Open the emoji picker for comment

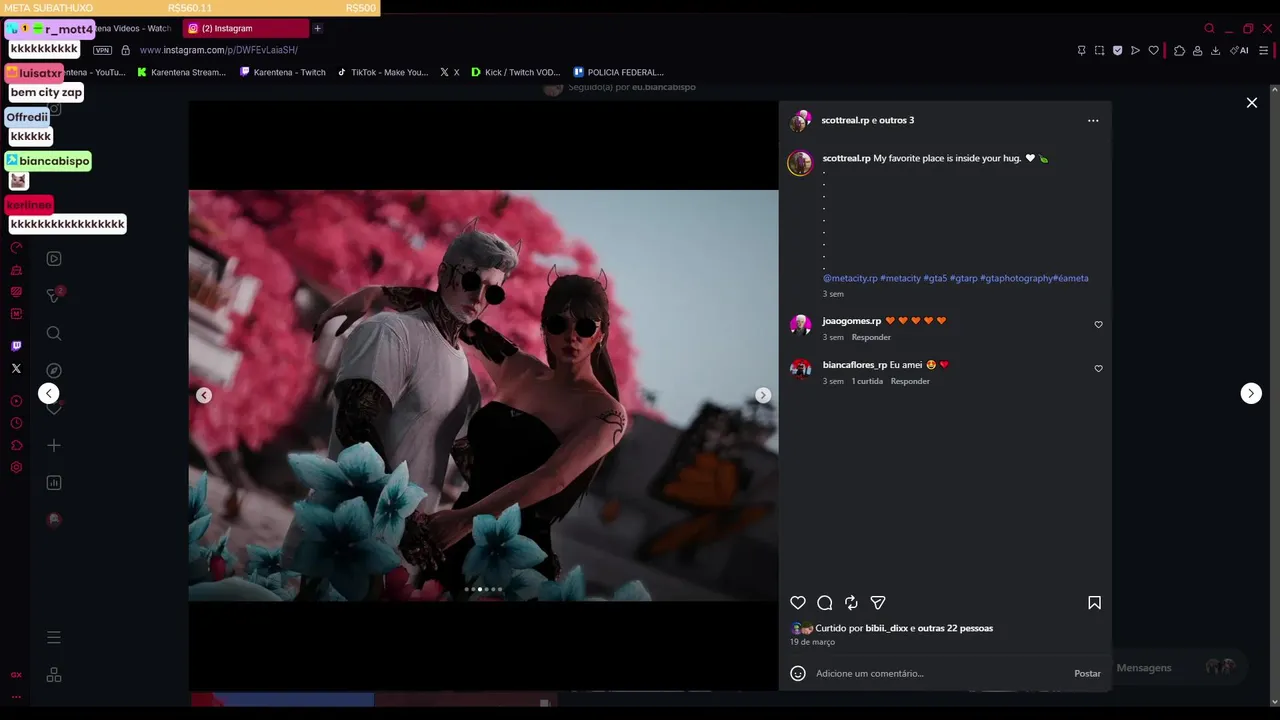pyautogui.click(x=798, y=673)
